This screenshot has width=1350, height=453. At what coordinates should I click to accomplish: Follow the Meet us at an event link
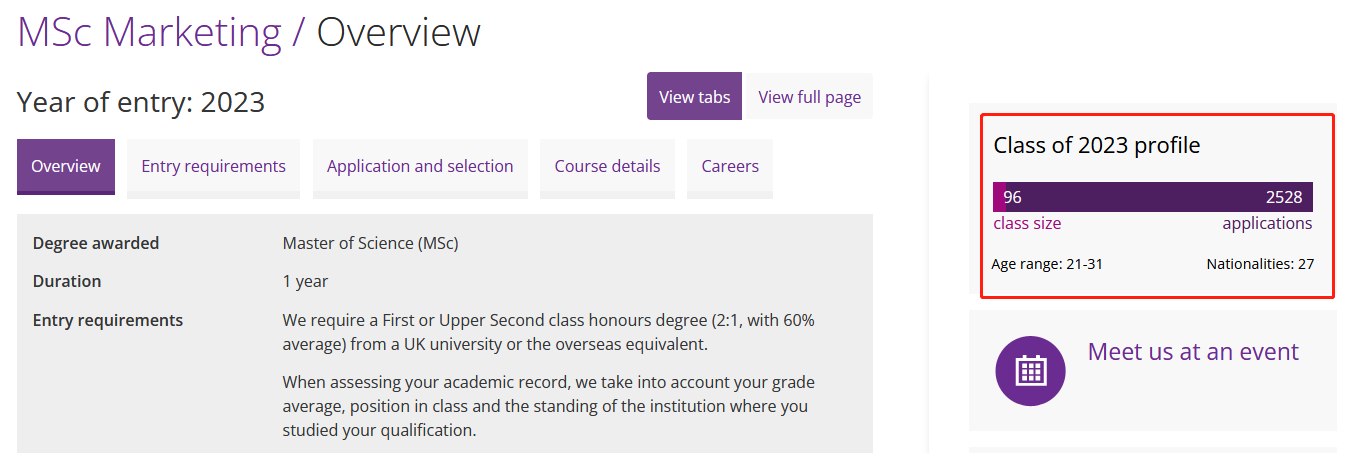[1193, 352]
